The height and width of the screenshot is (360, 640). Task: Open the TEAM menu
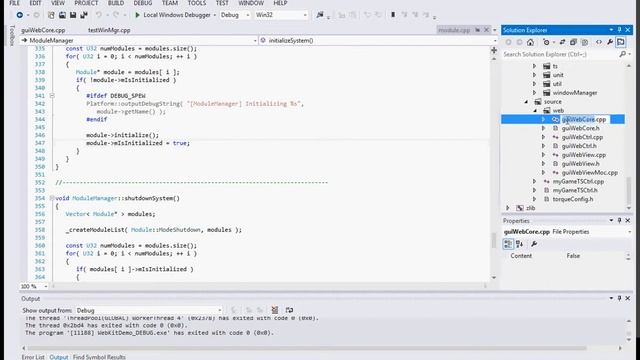coord(170,3)
